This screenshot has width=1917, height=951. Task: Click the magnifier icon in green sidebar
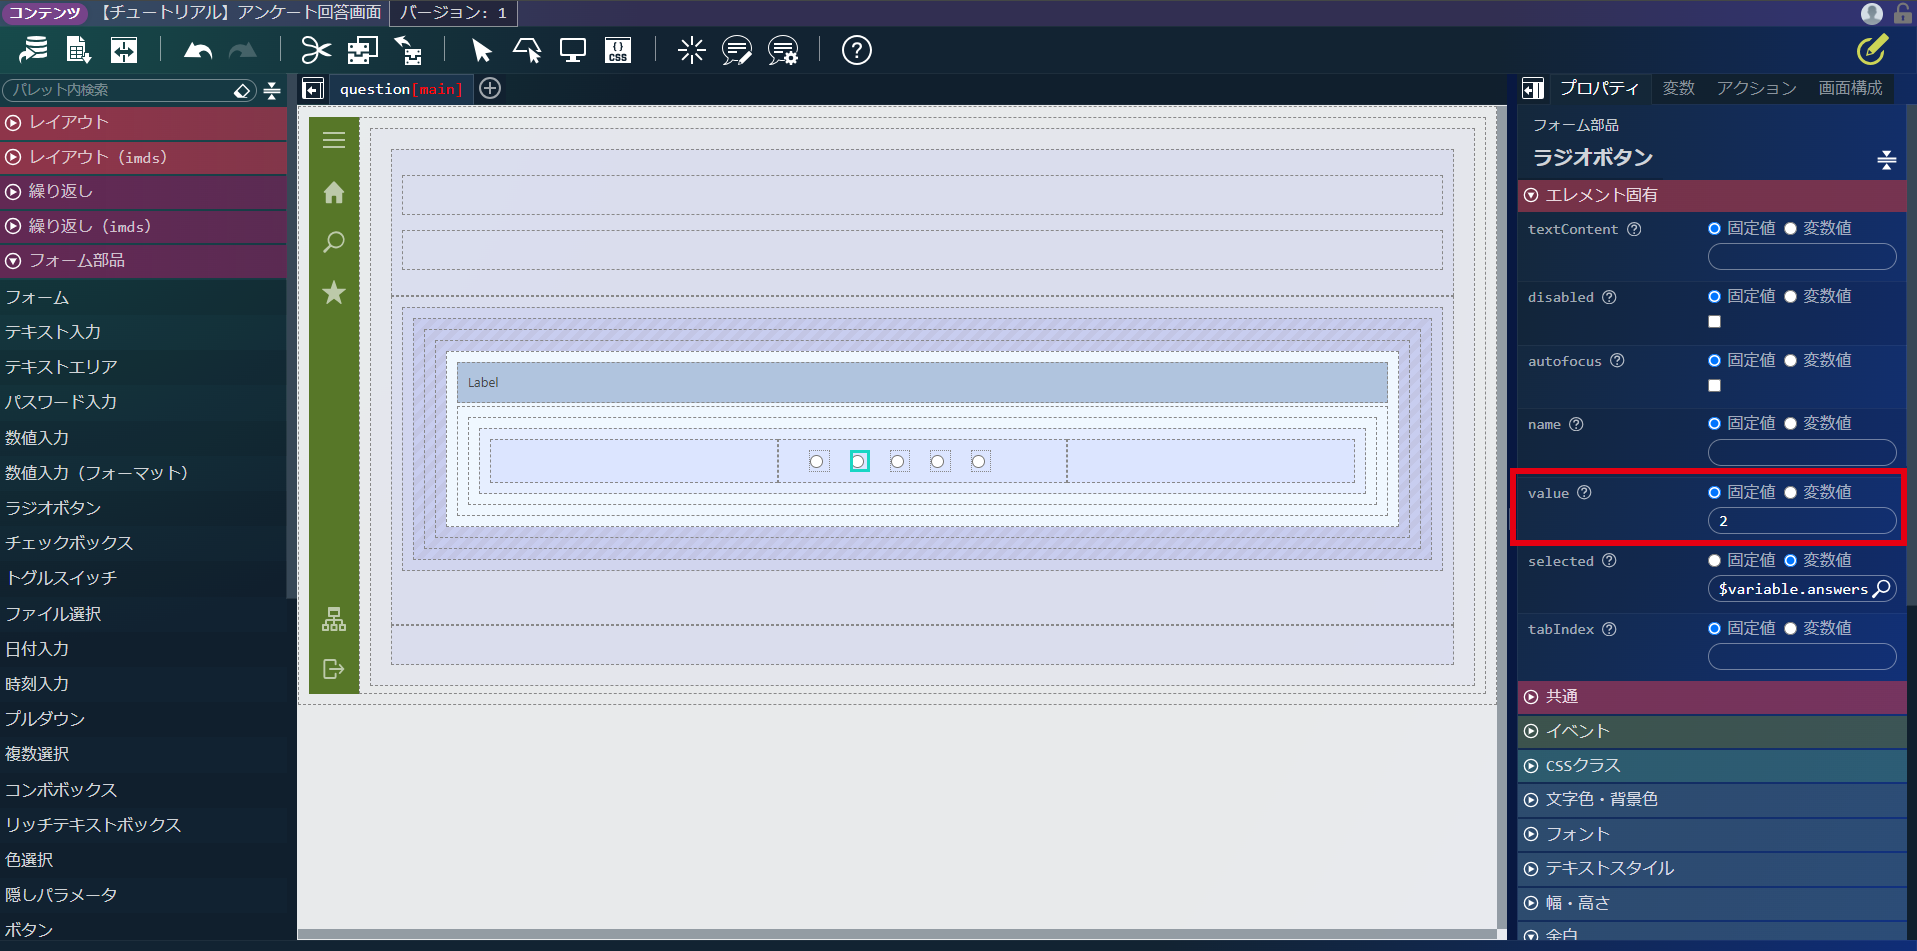click(334, 242)
